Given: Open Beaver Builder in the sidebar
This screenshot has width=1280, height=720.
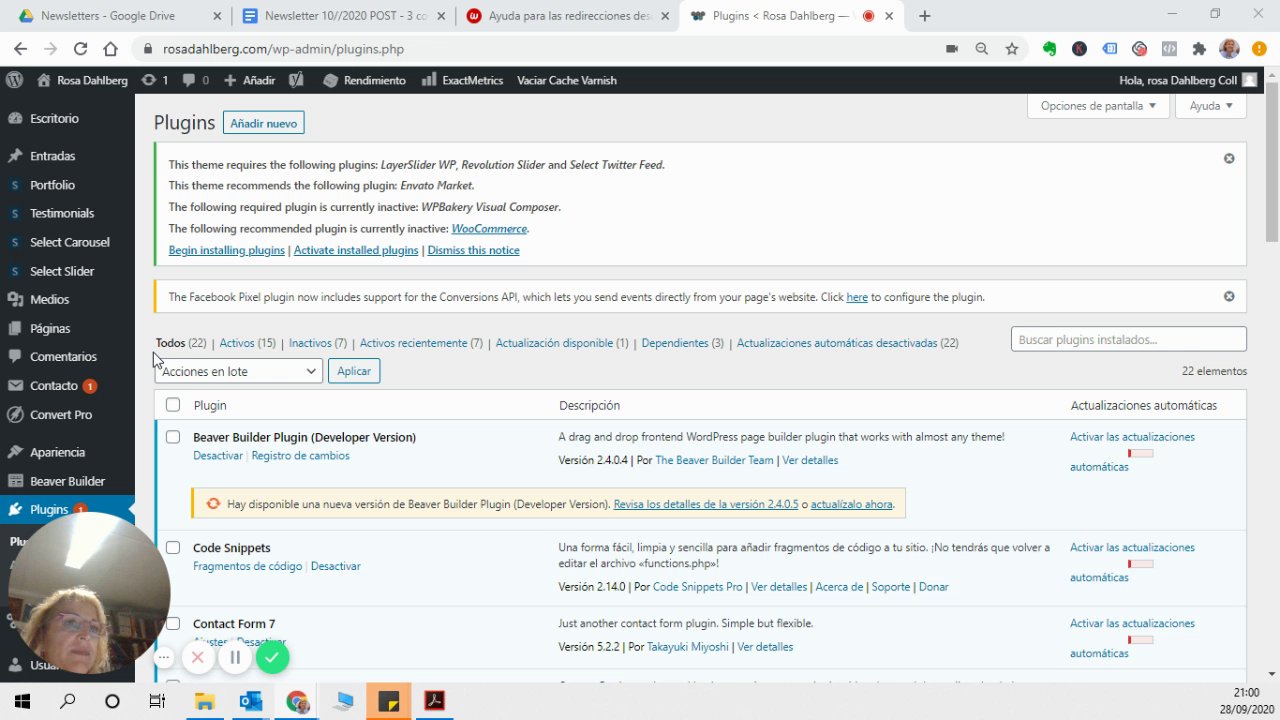Looking at the screenshot, I should click(x=67, y=481).
